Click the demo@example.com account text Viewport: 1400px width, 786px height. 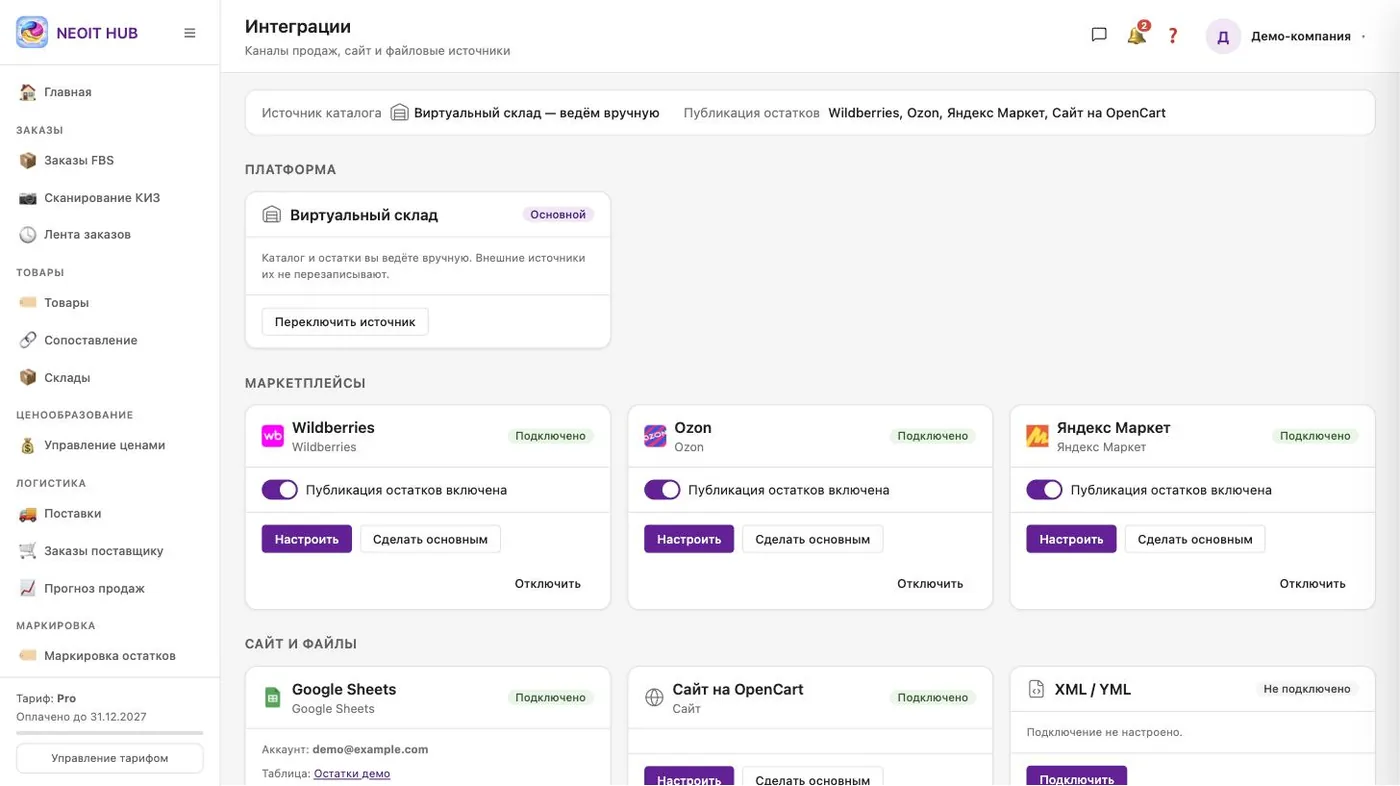pyautogui.click(x=370, y=749)
